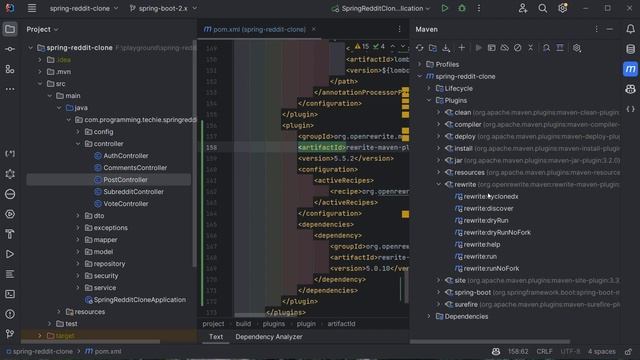The height and width of the screenshot is (360, 640).
Task: Open the Project tool window icon
Action: tap(10, 29)
